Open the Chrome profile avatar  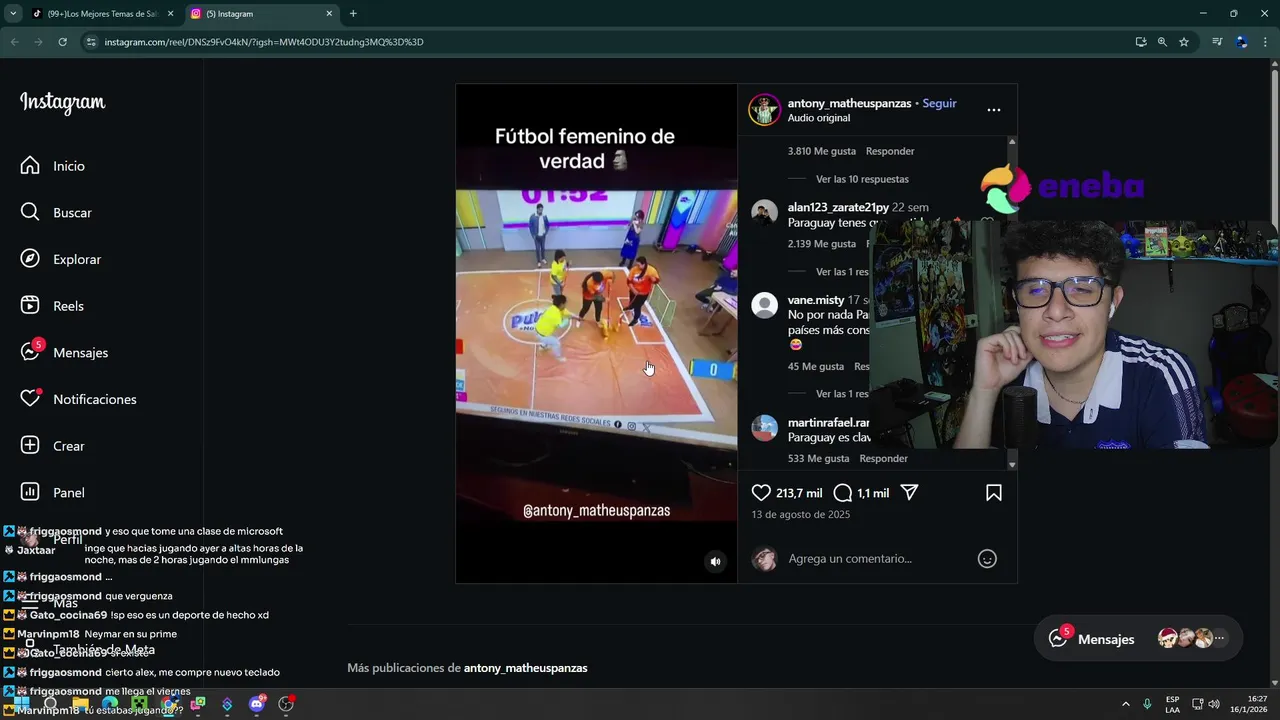1241,42
